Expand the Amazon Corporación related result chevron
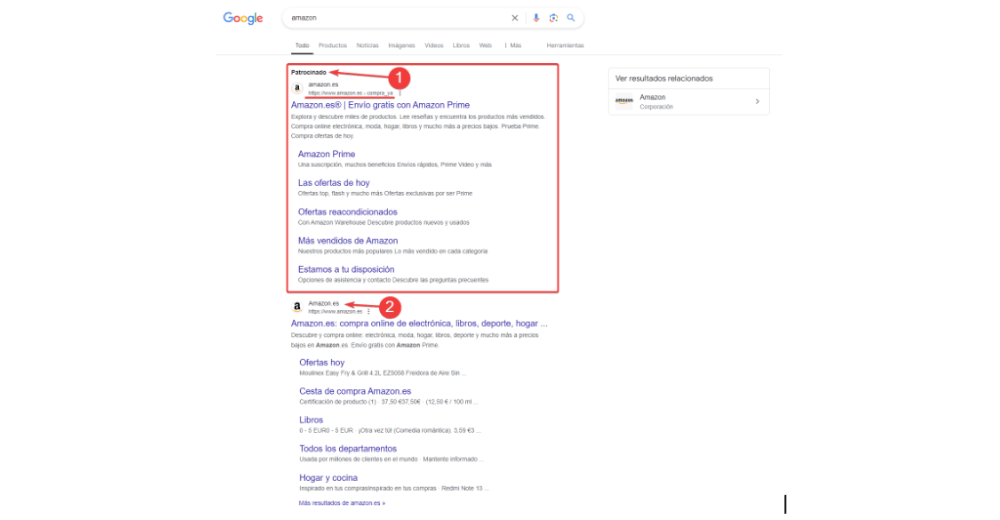Screen dimensions: 1000x520 [x=757, y=101]
